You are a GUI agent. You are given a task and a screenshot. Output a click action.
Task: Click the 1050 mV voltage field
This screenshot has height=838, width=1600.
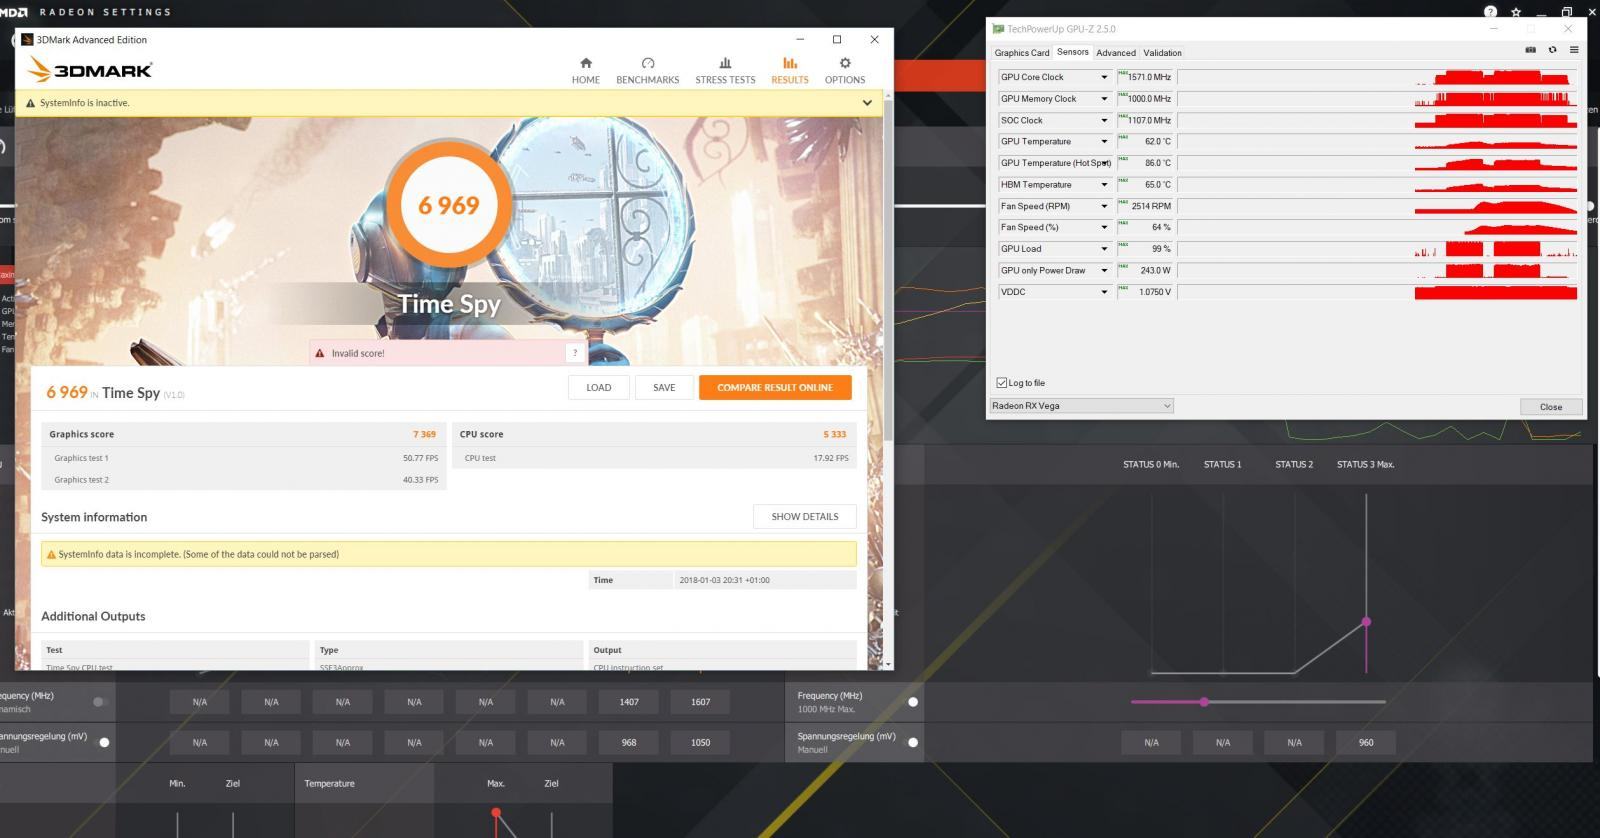(700, 743)
